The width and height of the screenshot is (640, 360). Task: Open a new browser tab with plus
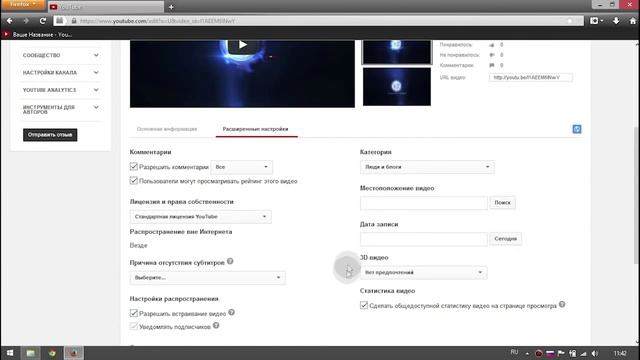point(171,7)
